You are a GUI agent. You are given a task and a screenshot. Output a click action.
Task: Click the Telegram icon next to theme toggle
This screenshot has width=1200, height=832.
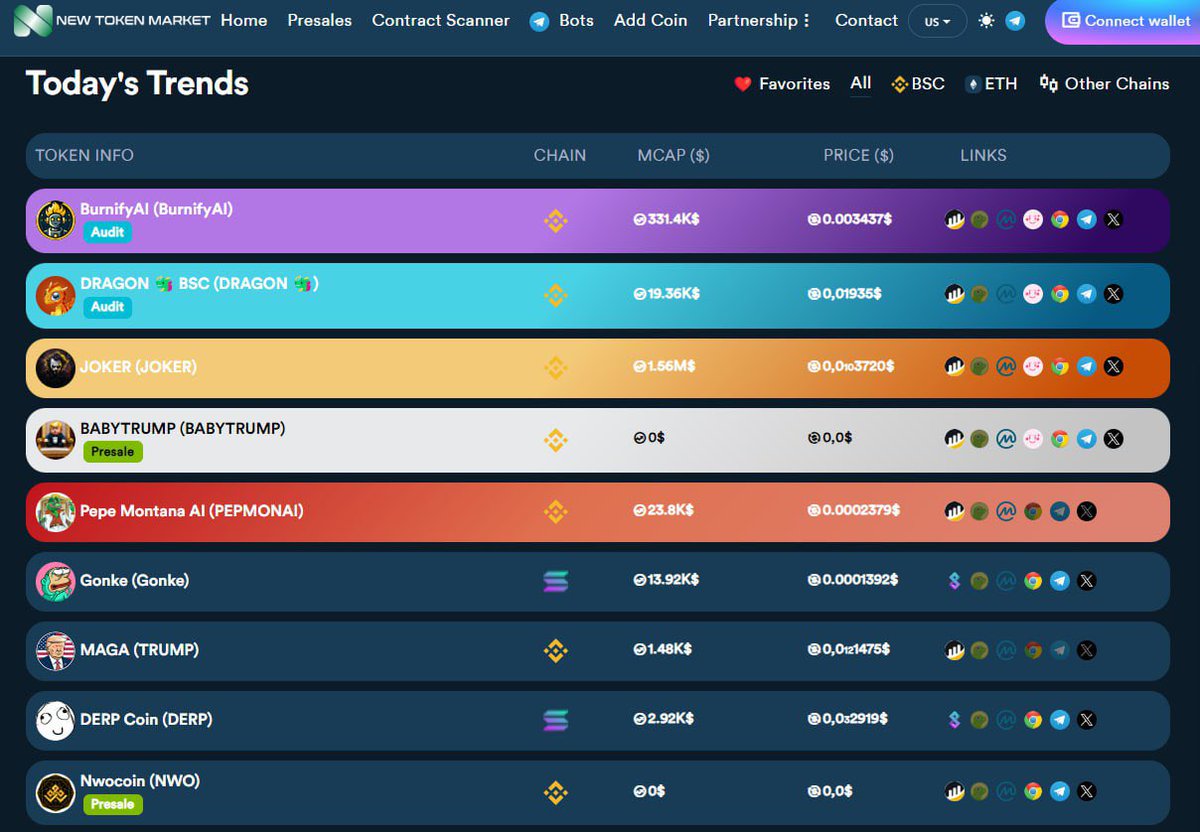(1015, 20)
